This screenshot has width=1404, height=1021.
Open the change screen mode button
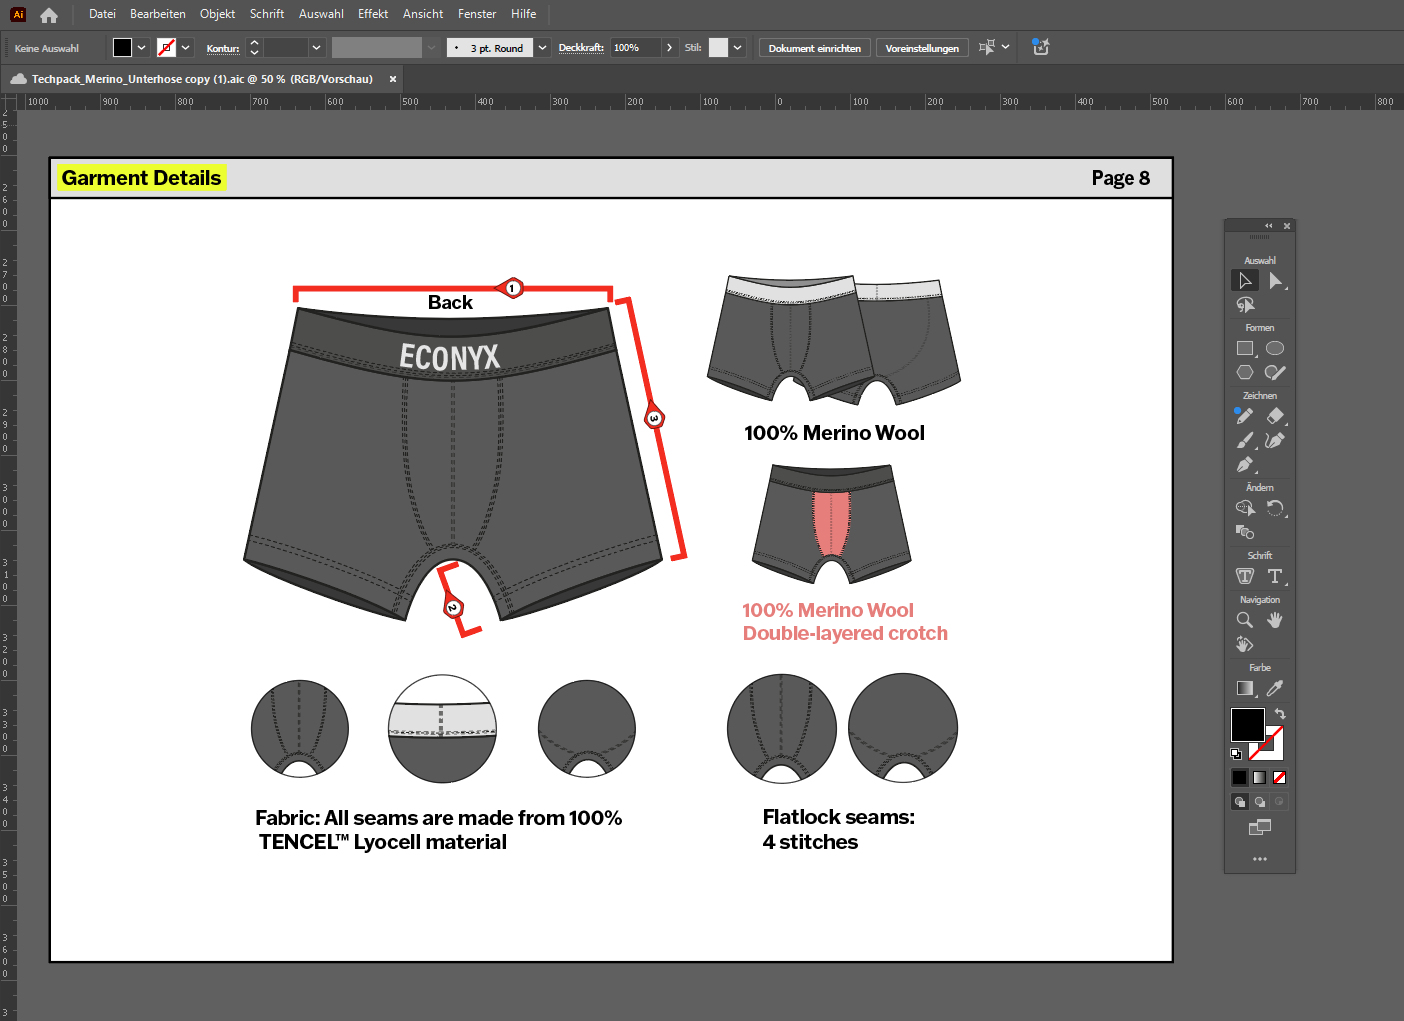tap(1260, 827)
